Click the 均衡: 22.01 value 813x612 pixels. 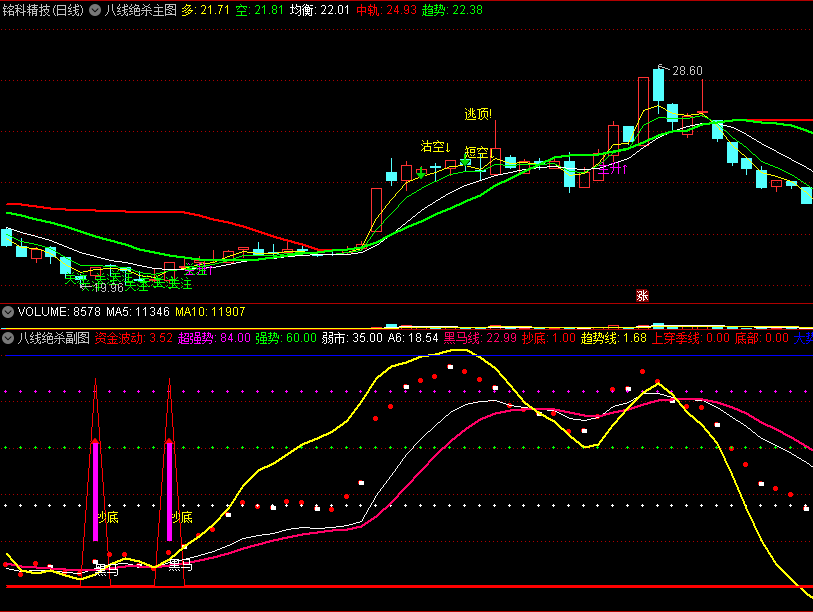tap(320, 10)
